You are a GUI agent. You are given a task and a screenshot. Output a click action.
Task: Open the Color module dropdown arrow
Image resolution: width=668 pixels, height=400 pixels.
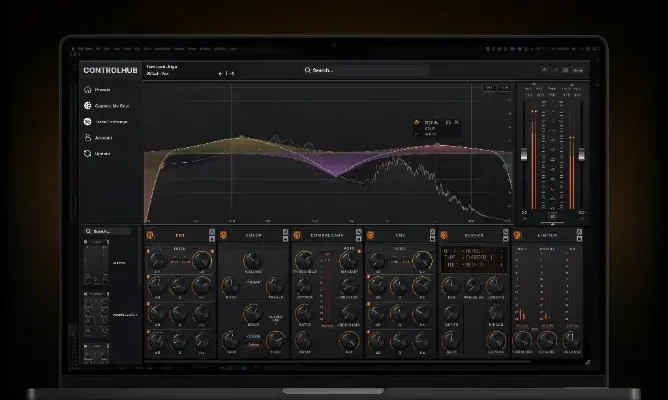(x=285, y=238)
